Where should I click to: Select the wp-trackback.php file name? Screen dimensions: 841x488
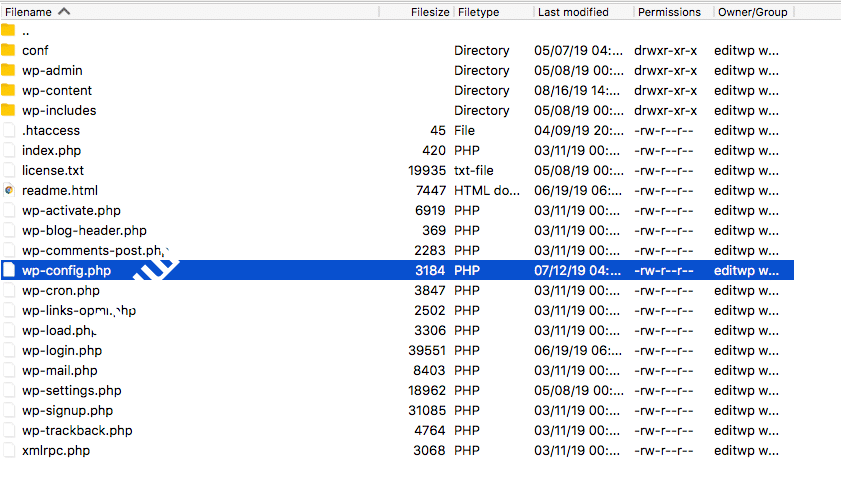(77, 431)
